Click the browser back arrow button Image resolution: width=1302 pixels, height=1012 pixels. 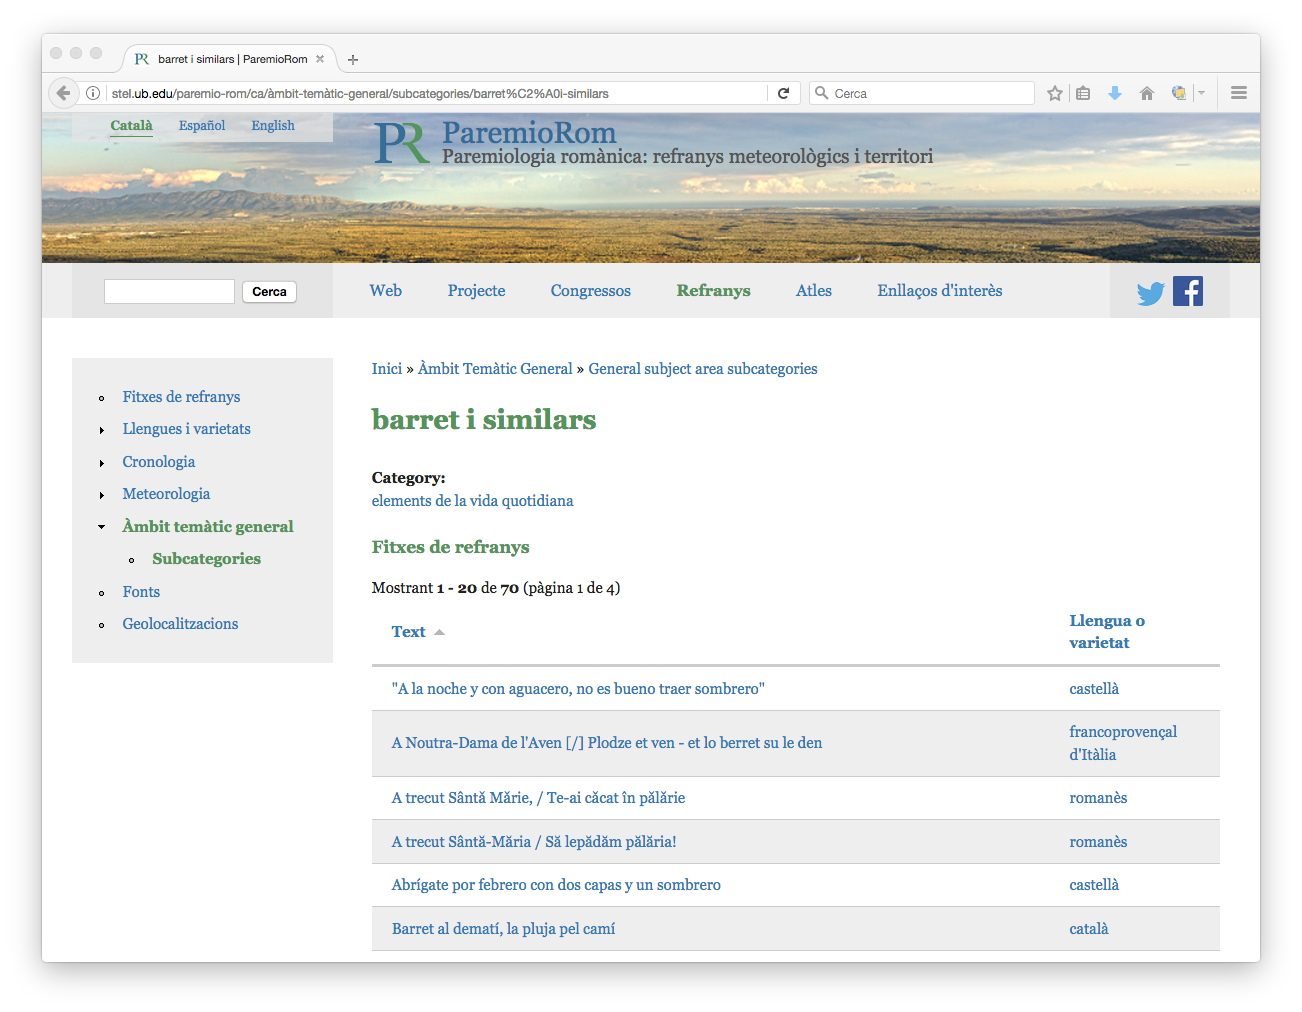coord(63,93)
